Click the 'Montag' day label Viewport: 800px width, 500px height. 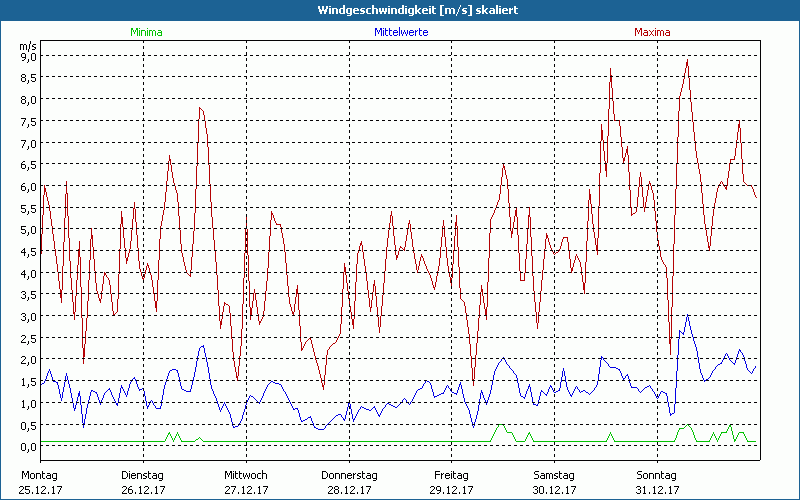pyautogui.click(x=39, y=475)
